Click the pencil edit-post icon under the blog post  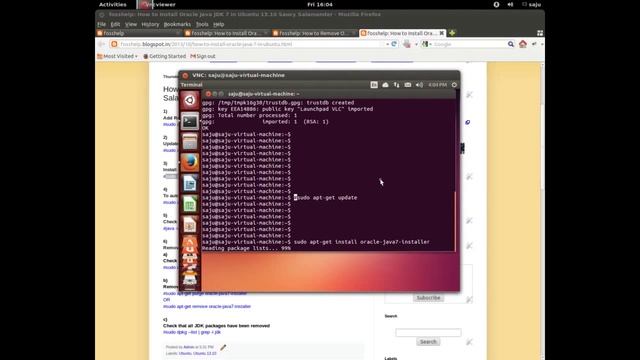223,347
